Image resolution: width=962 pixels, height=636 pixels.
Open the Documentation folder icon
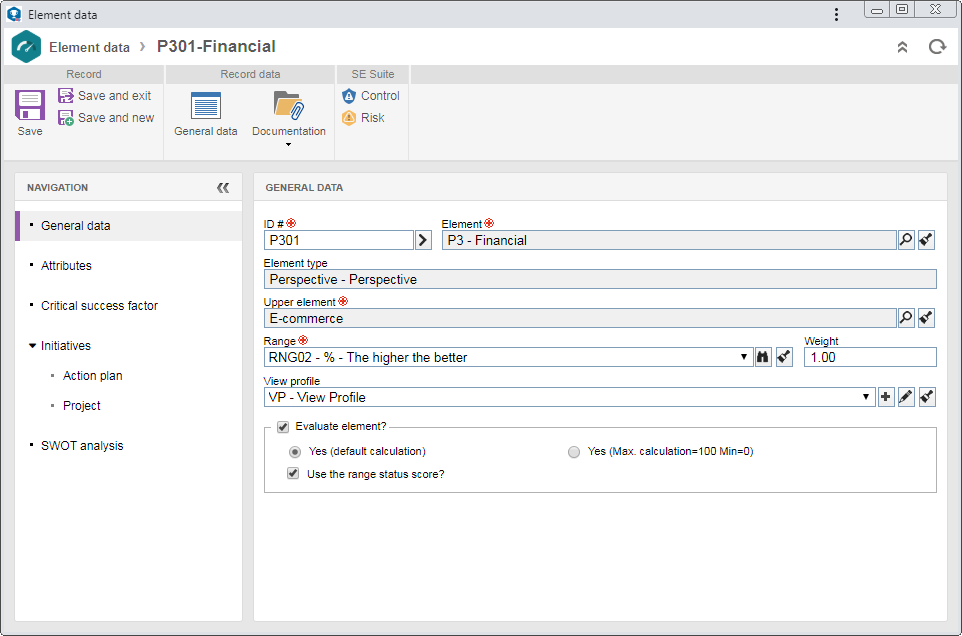[x=288, y=106]
